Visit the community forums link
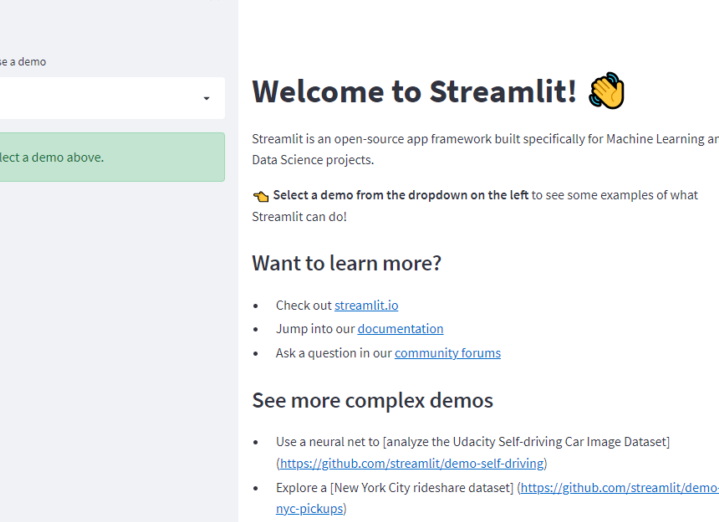 click(447, 353)
